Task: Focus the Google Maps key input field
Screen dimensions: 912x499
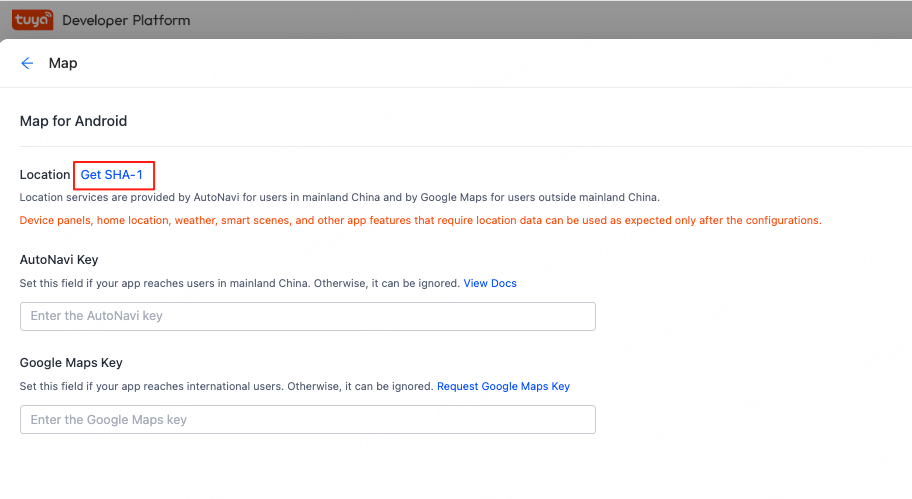Action: [x=308, y=419]
